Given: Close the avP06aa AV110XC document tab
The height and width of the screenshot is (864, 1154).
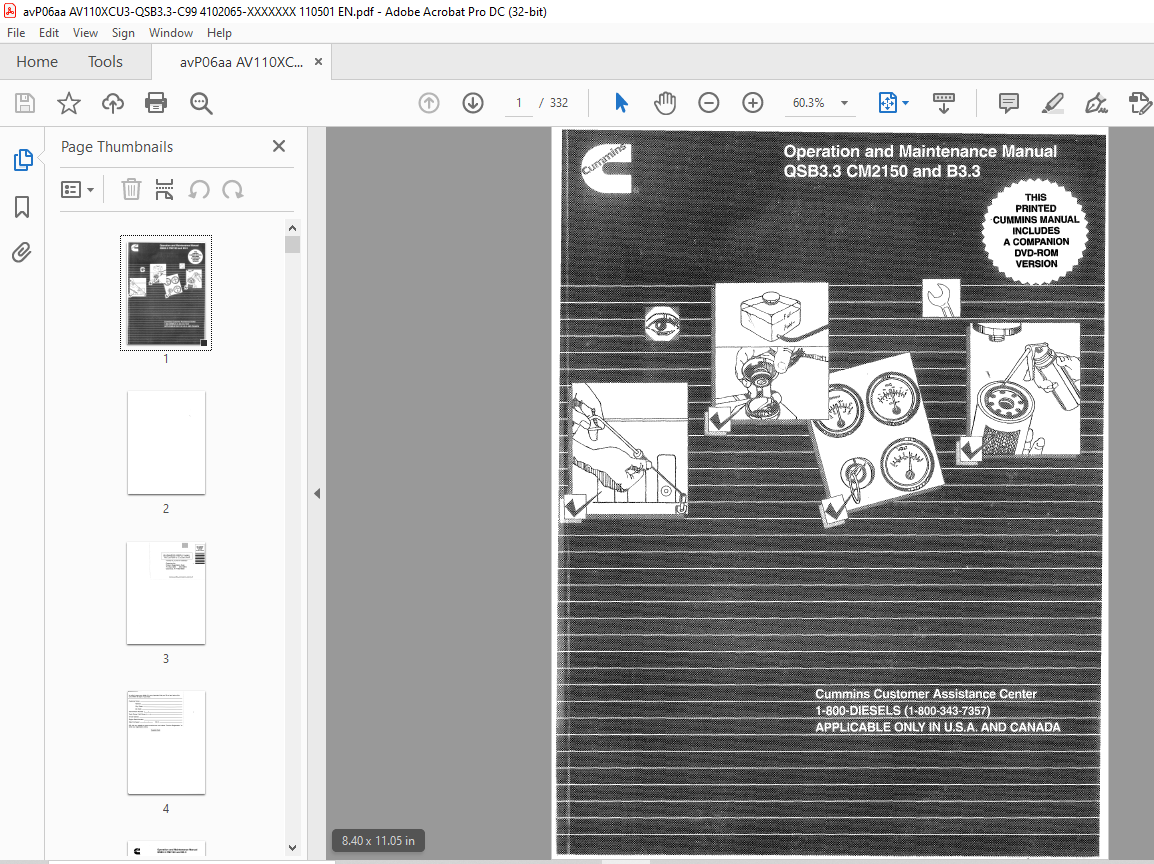Looking at the screenshot, I should point(319,62).
